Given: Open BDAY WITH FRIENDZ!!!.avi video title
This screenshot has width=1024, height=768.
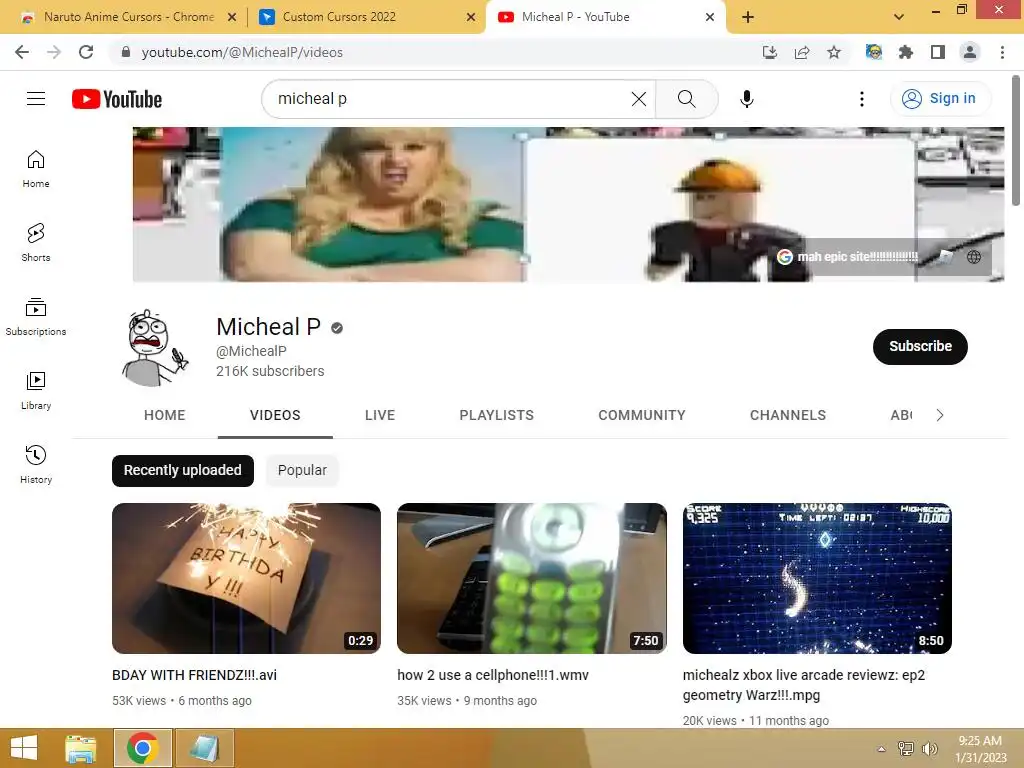Looking at the screenshot, I should tap(195, 675).
